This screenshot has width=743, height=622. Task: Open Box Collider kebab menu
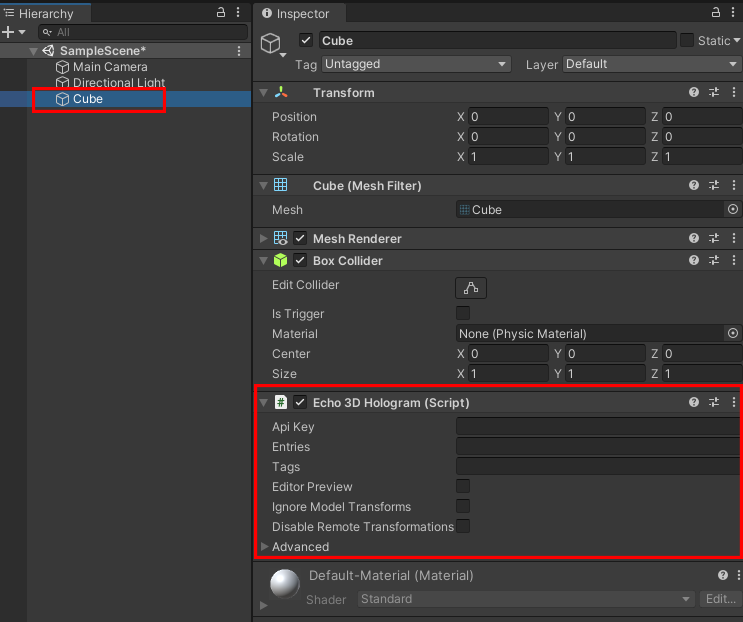734,260
